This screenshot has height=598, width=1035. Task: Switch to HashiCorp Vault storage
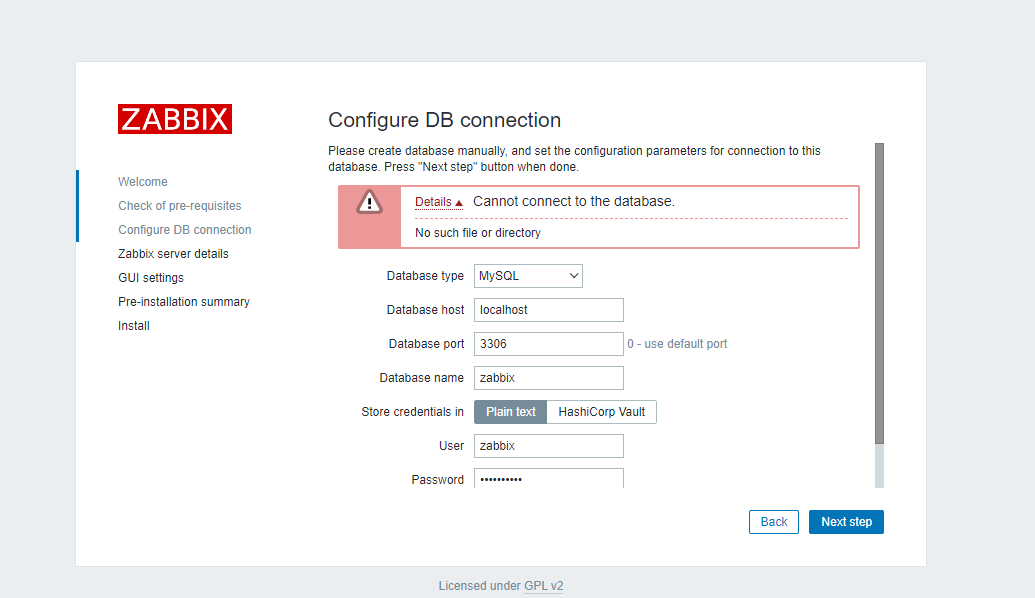click(601, 412)
